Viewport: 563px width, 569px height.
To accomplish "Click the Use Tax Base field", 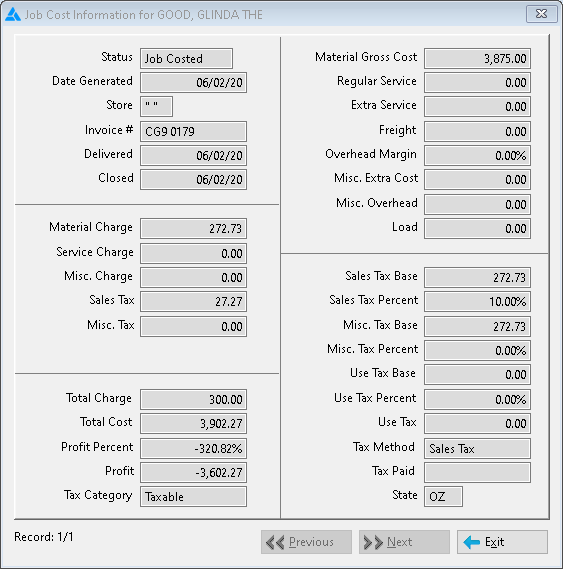I will tap(477, 374).
